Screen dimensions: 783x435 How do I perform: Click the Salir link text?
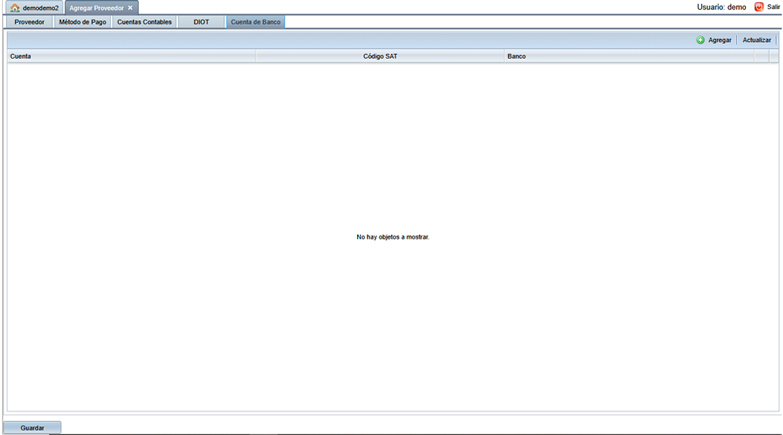(773, 7)
